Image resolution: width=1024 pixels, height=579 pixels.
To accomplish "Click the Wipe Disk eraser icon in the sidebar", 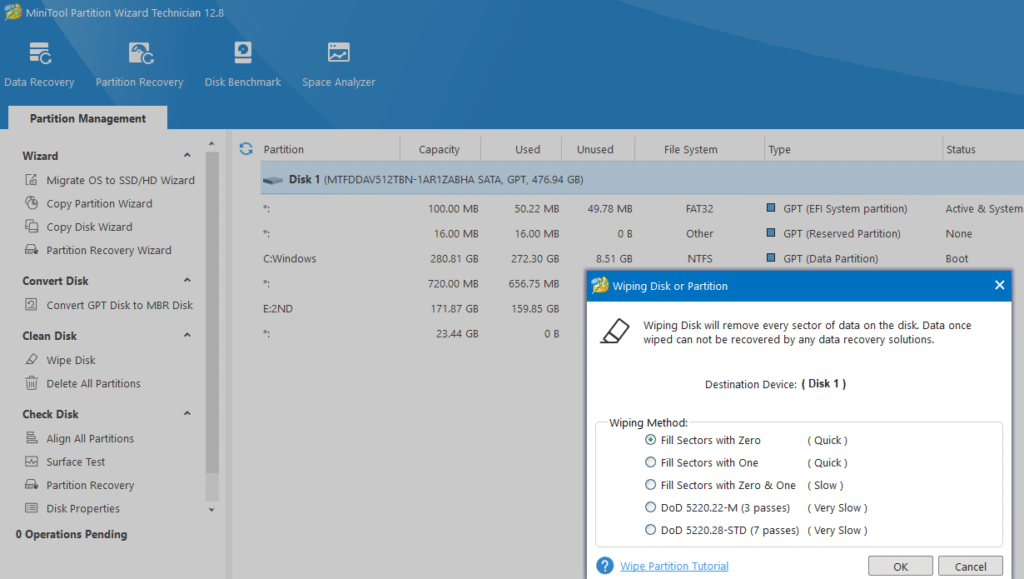I will click(x=31, y=360).
